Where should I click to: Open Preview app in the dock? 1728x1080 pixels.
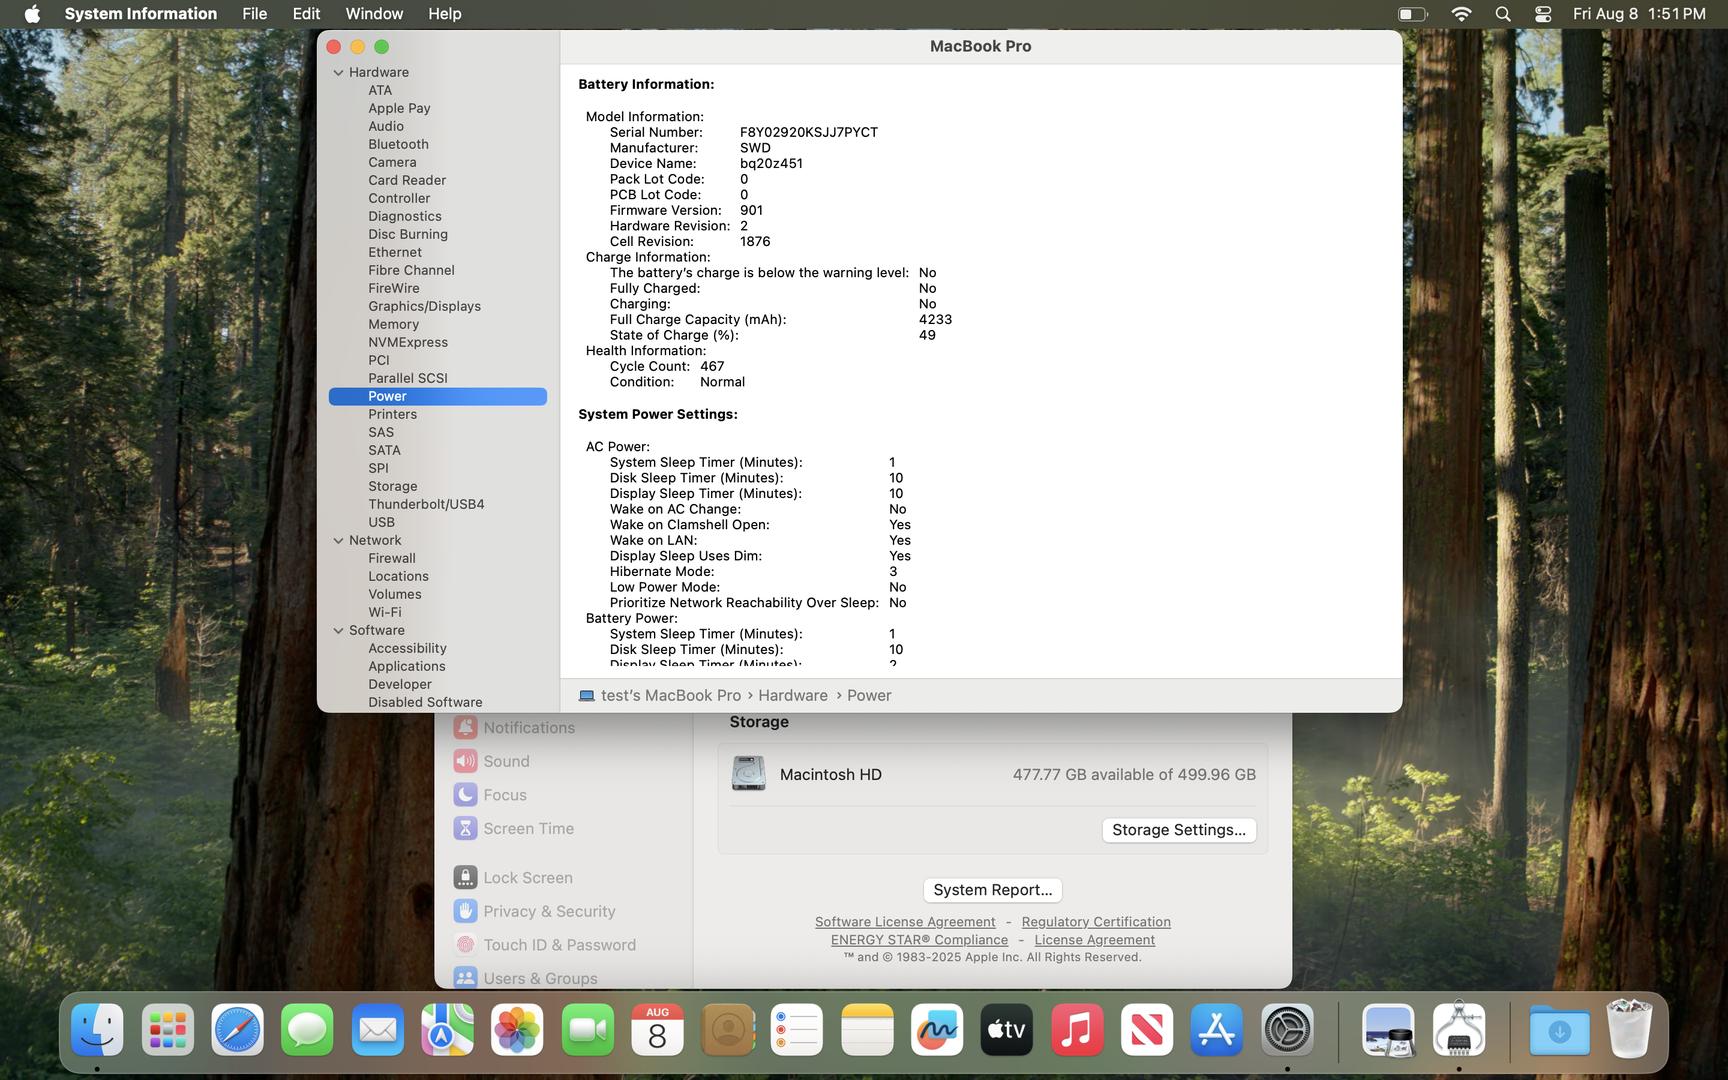coord(1388,1030)
